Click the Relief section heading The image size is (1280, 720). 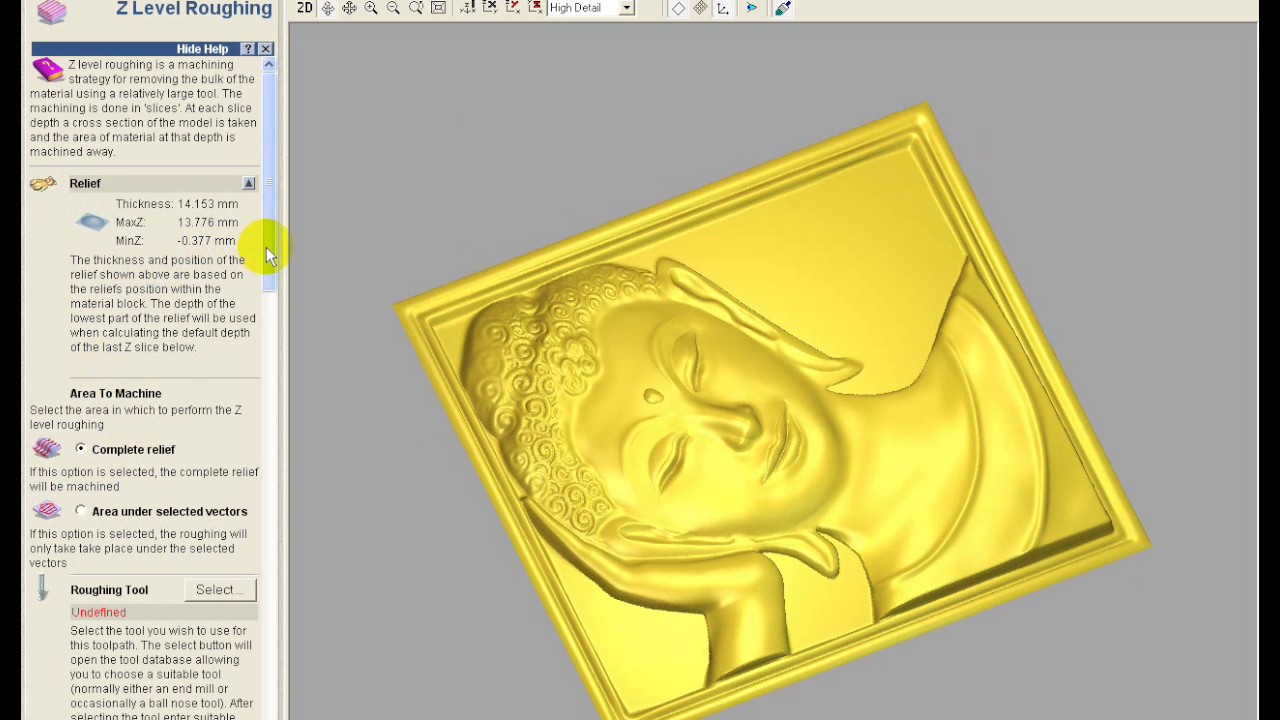85,183
